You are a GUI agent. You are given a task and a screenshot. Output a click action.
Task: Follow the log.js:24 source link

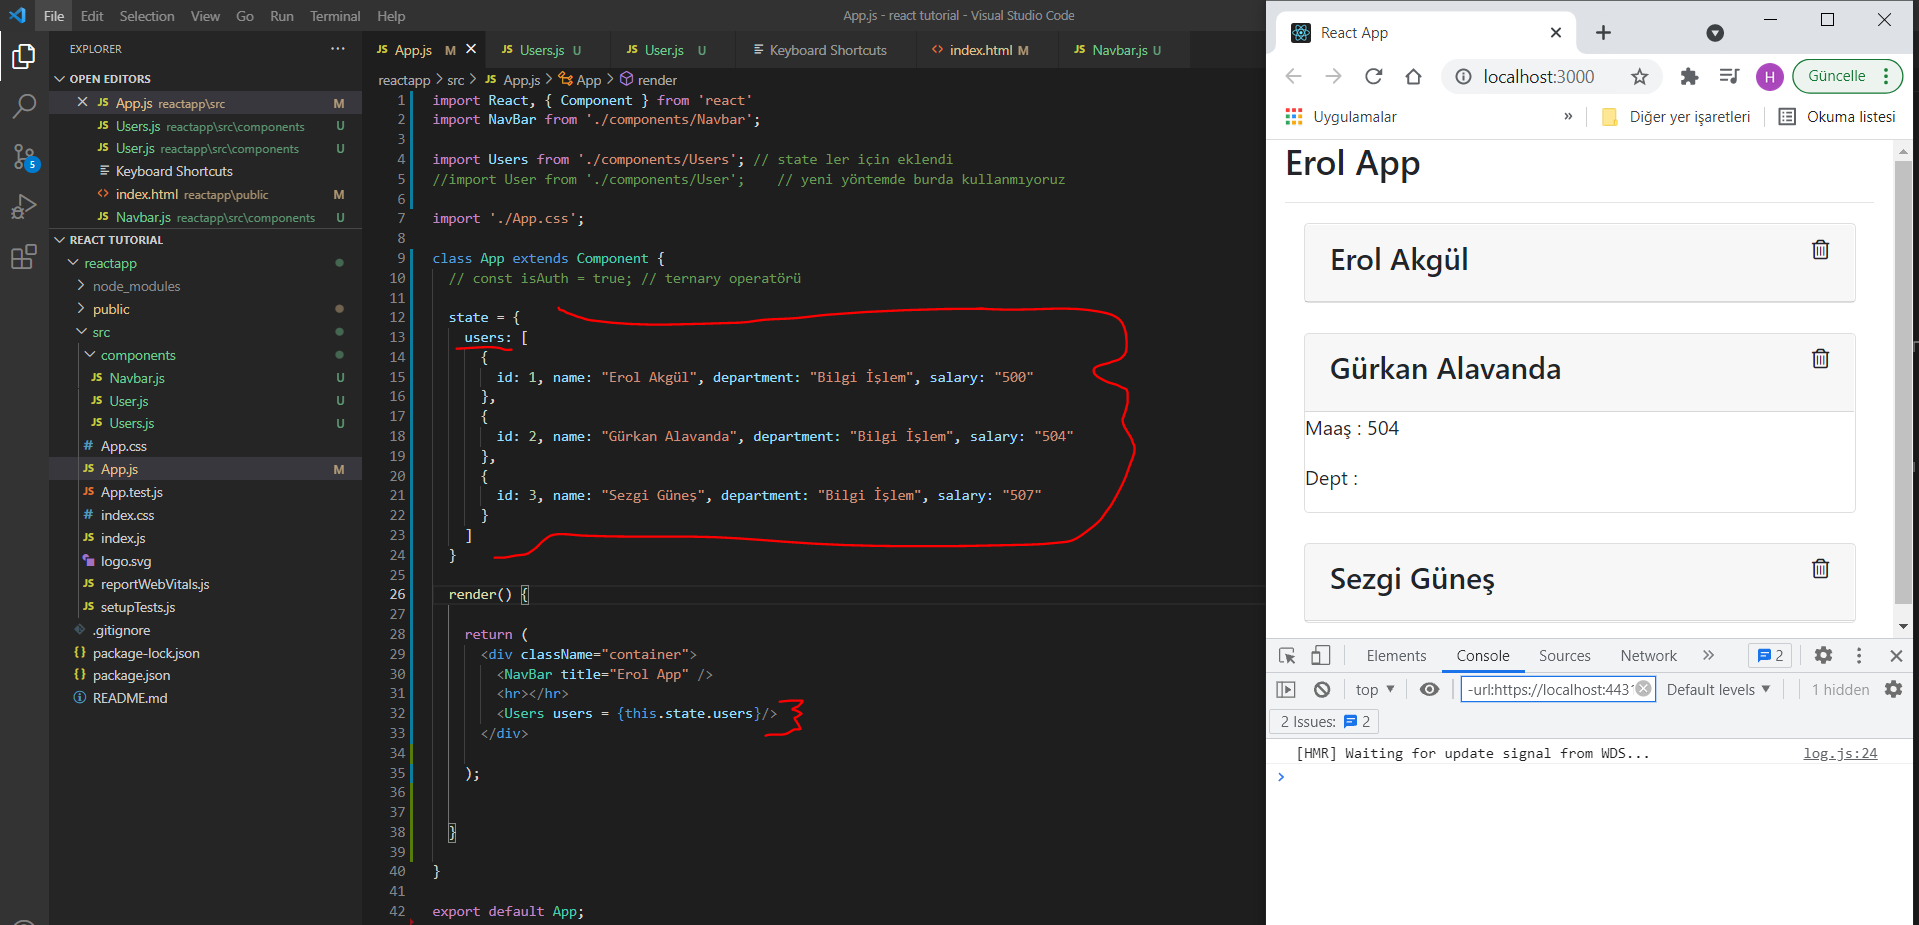[1839, 754]
